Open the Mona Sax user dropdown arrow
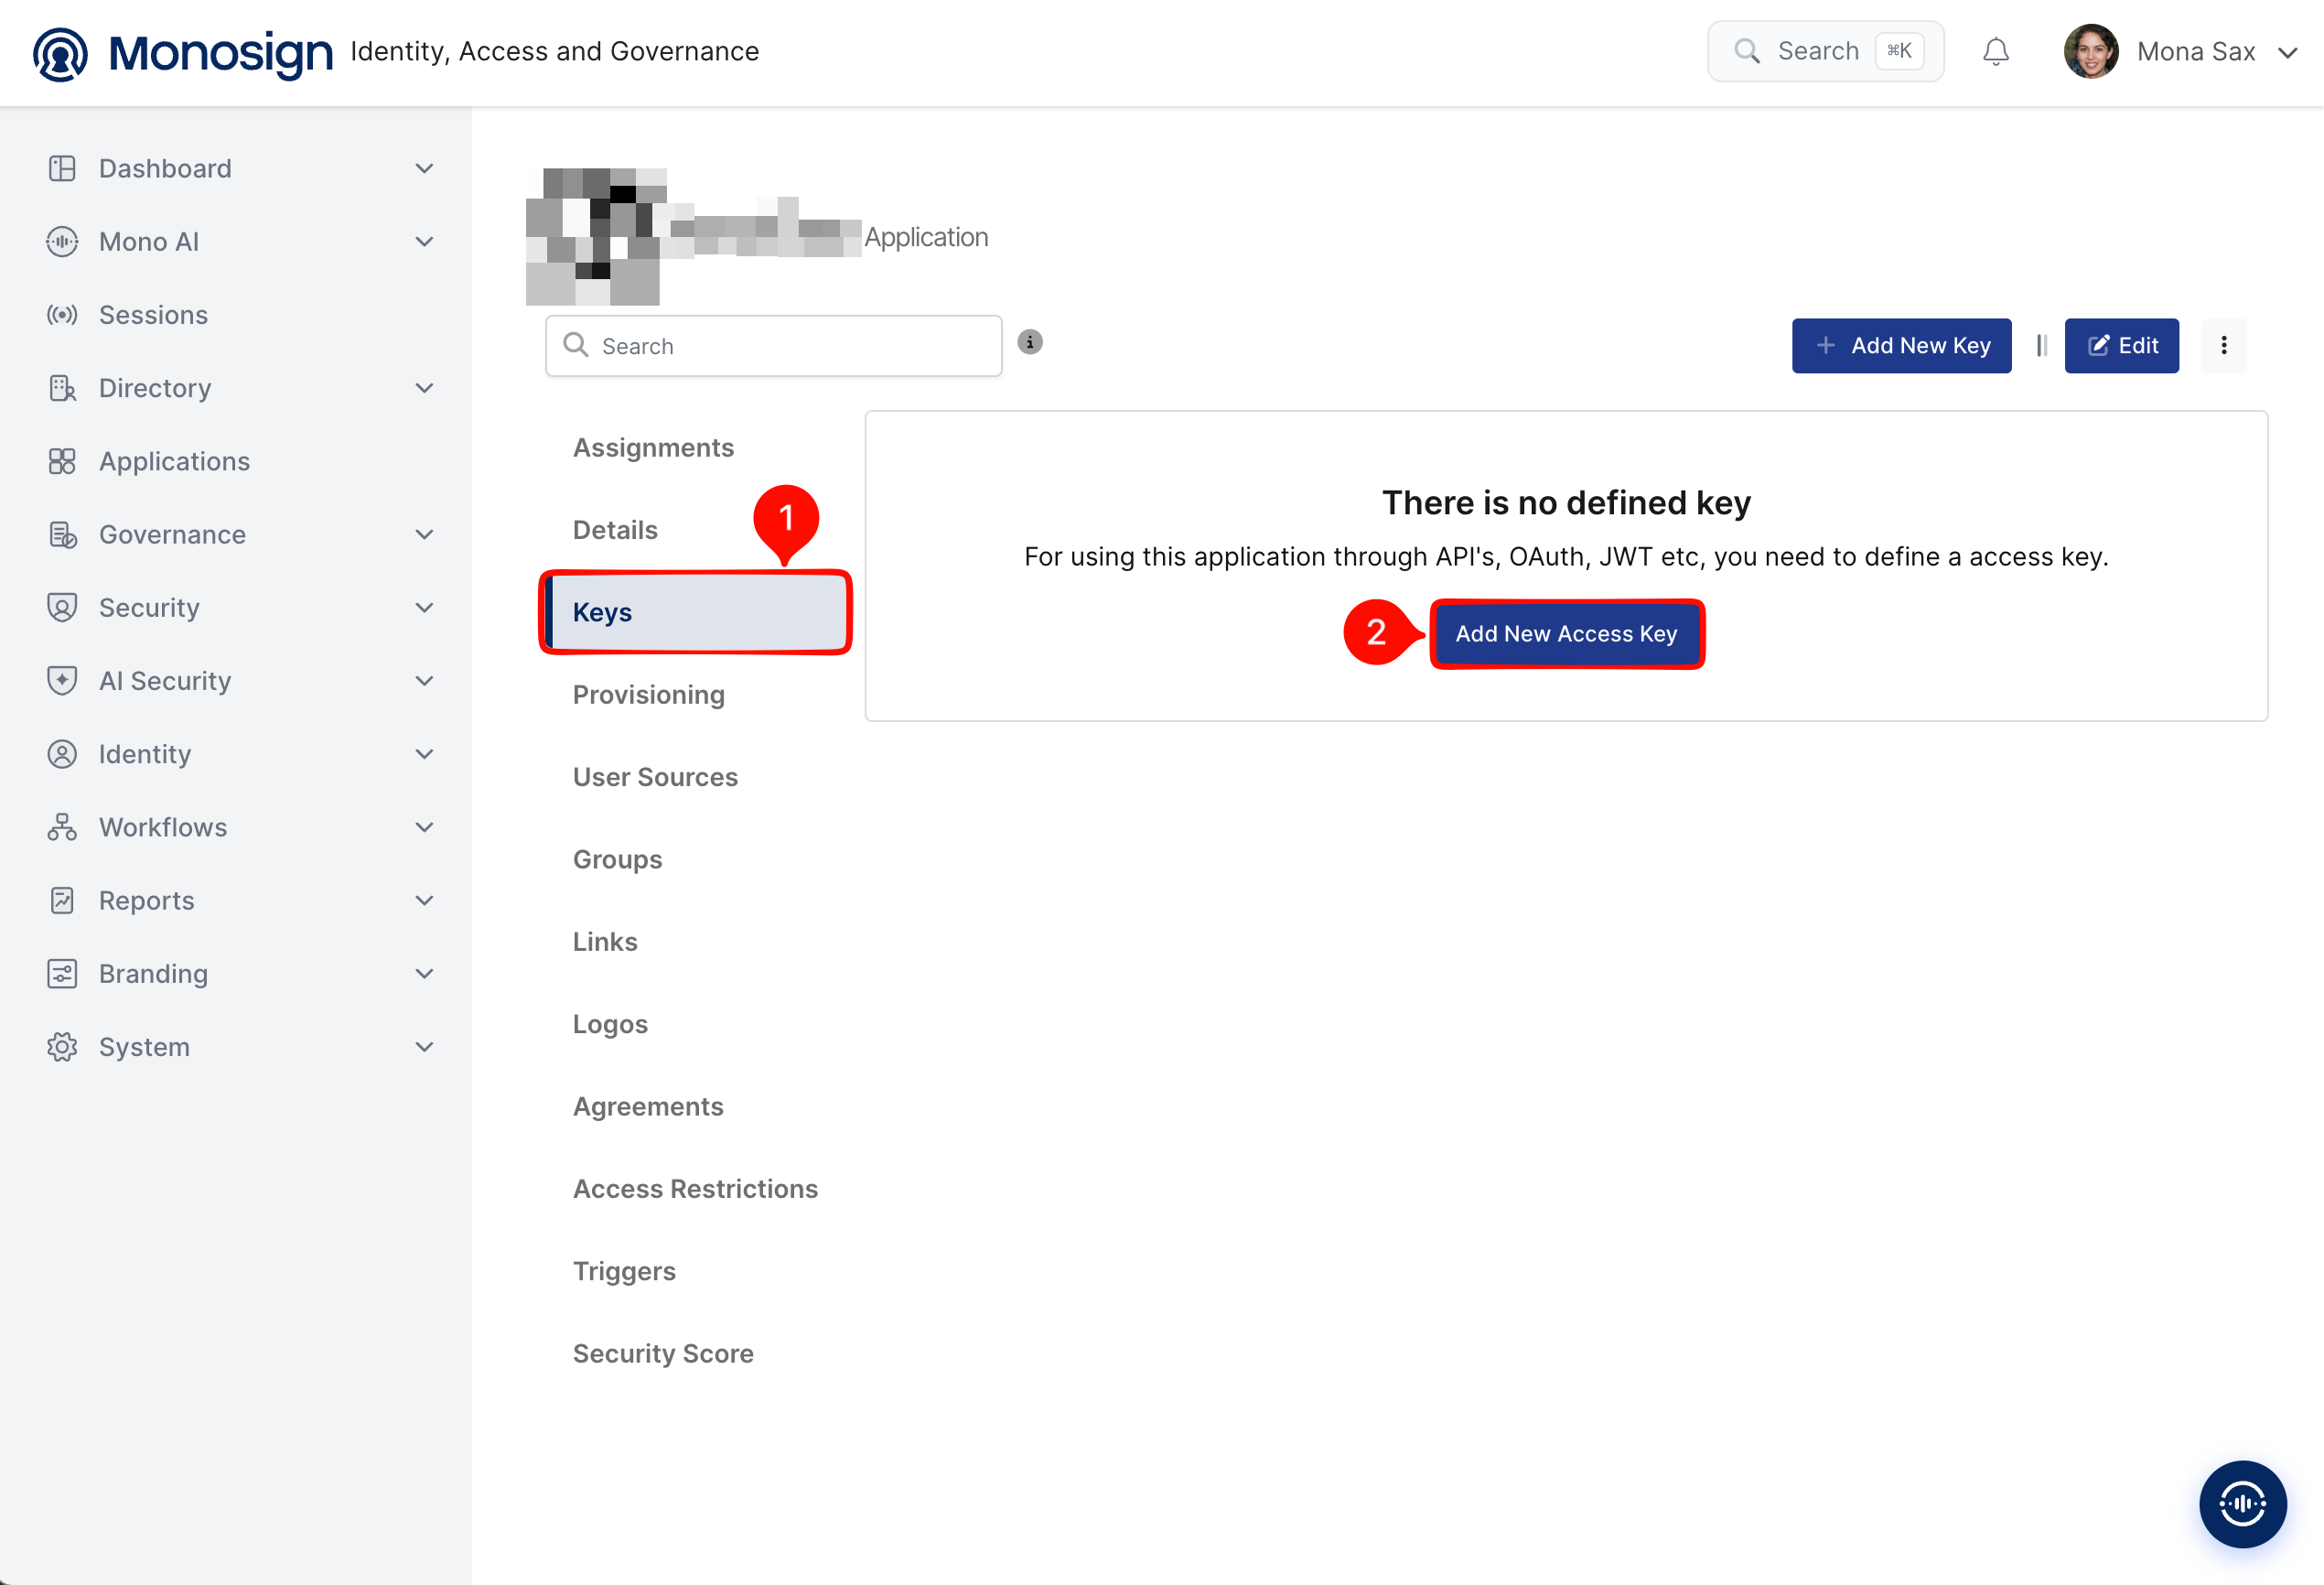The image size is (2324, 1585). coord(2287,52)
